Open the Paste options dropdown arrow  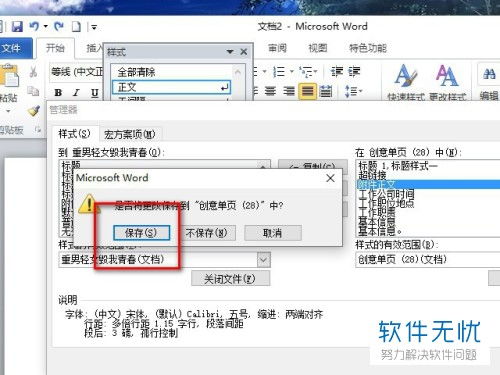[8, 111]
